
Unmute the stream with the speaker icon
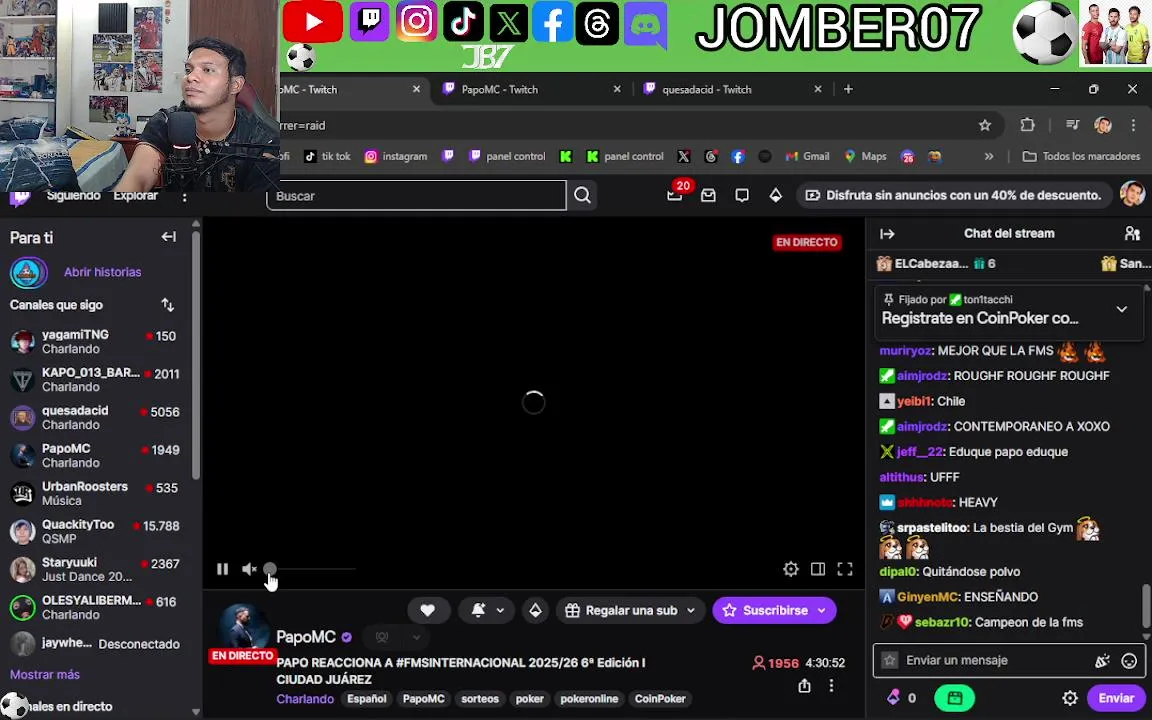click(249, 569)
